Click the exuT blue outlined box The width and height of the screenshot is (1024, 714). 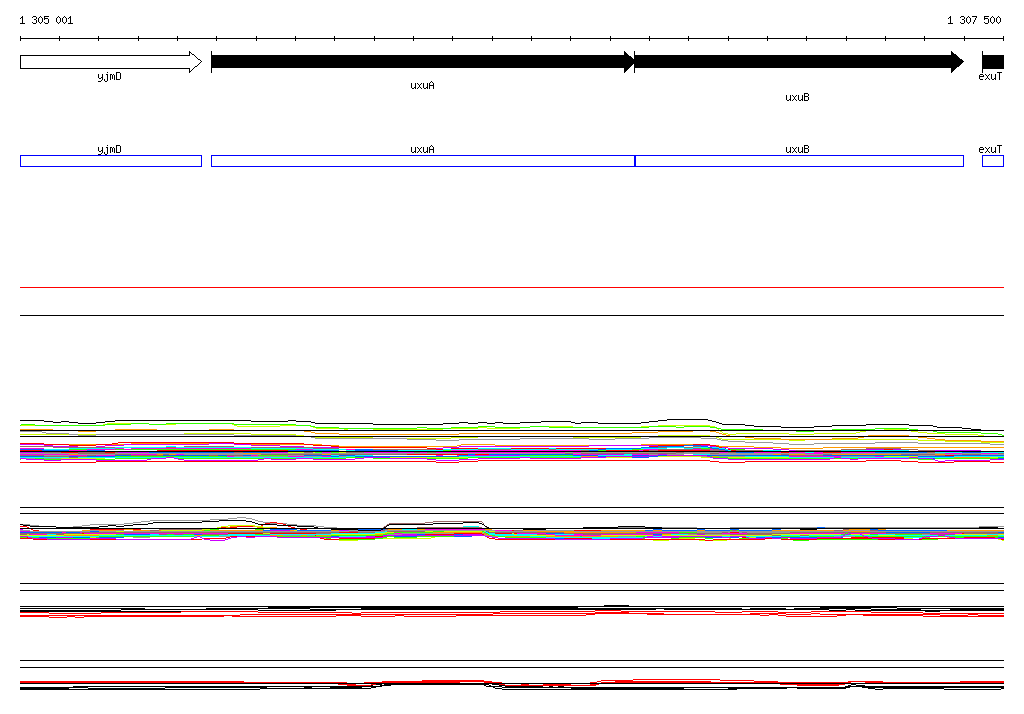pos(993,161)
